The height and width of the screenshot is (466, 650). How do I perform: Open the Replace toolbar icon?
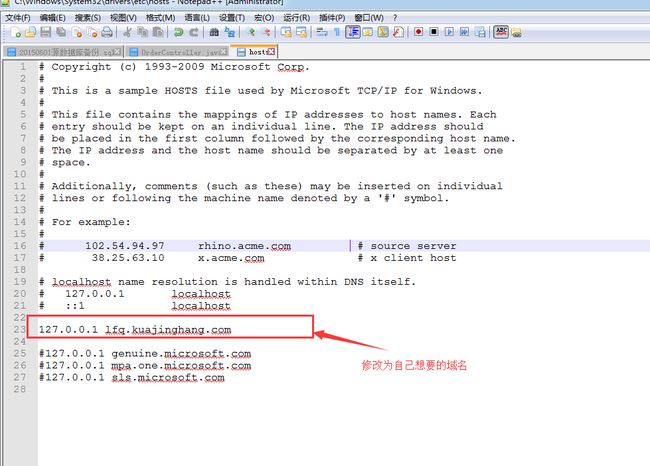tap(230, 32)
